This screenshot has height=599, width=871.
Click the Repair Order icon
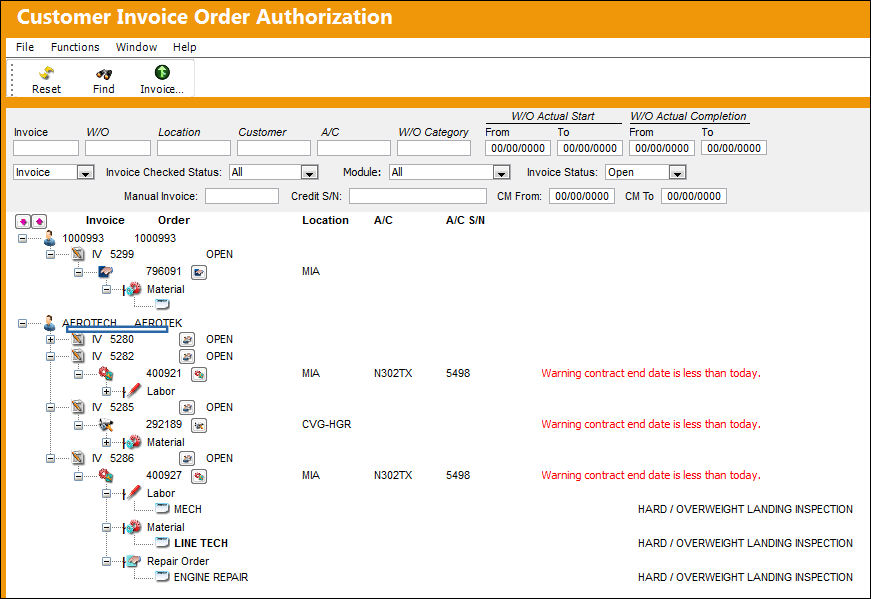pos(133,561)
